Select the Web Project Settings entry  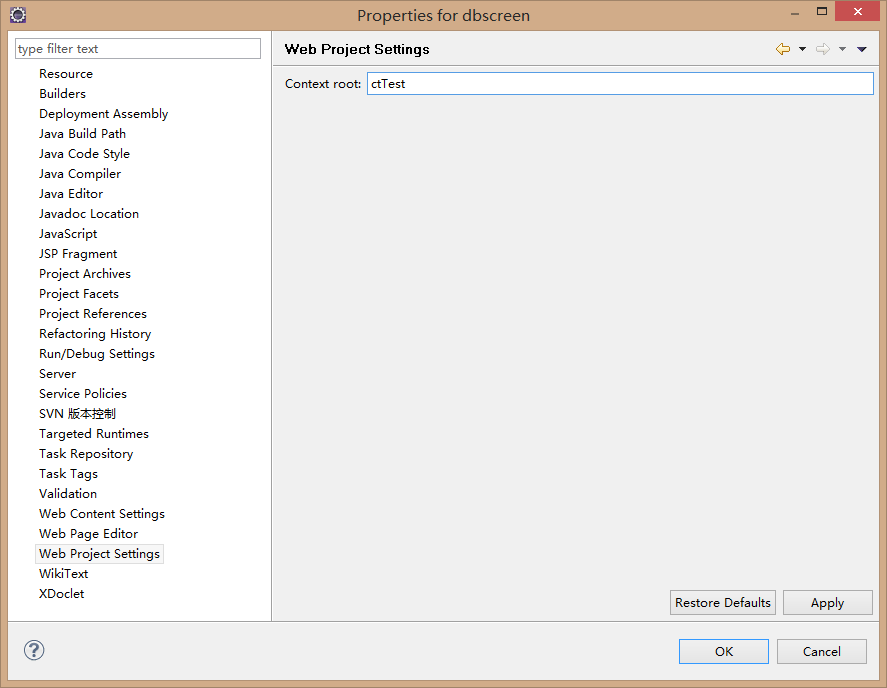[99, 554]
